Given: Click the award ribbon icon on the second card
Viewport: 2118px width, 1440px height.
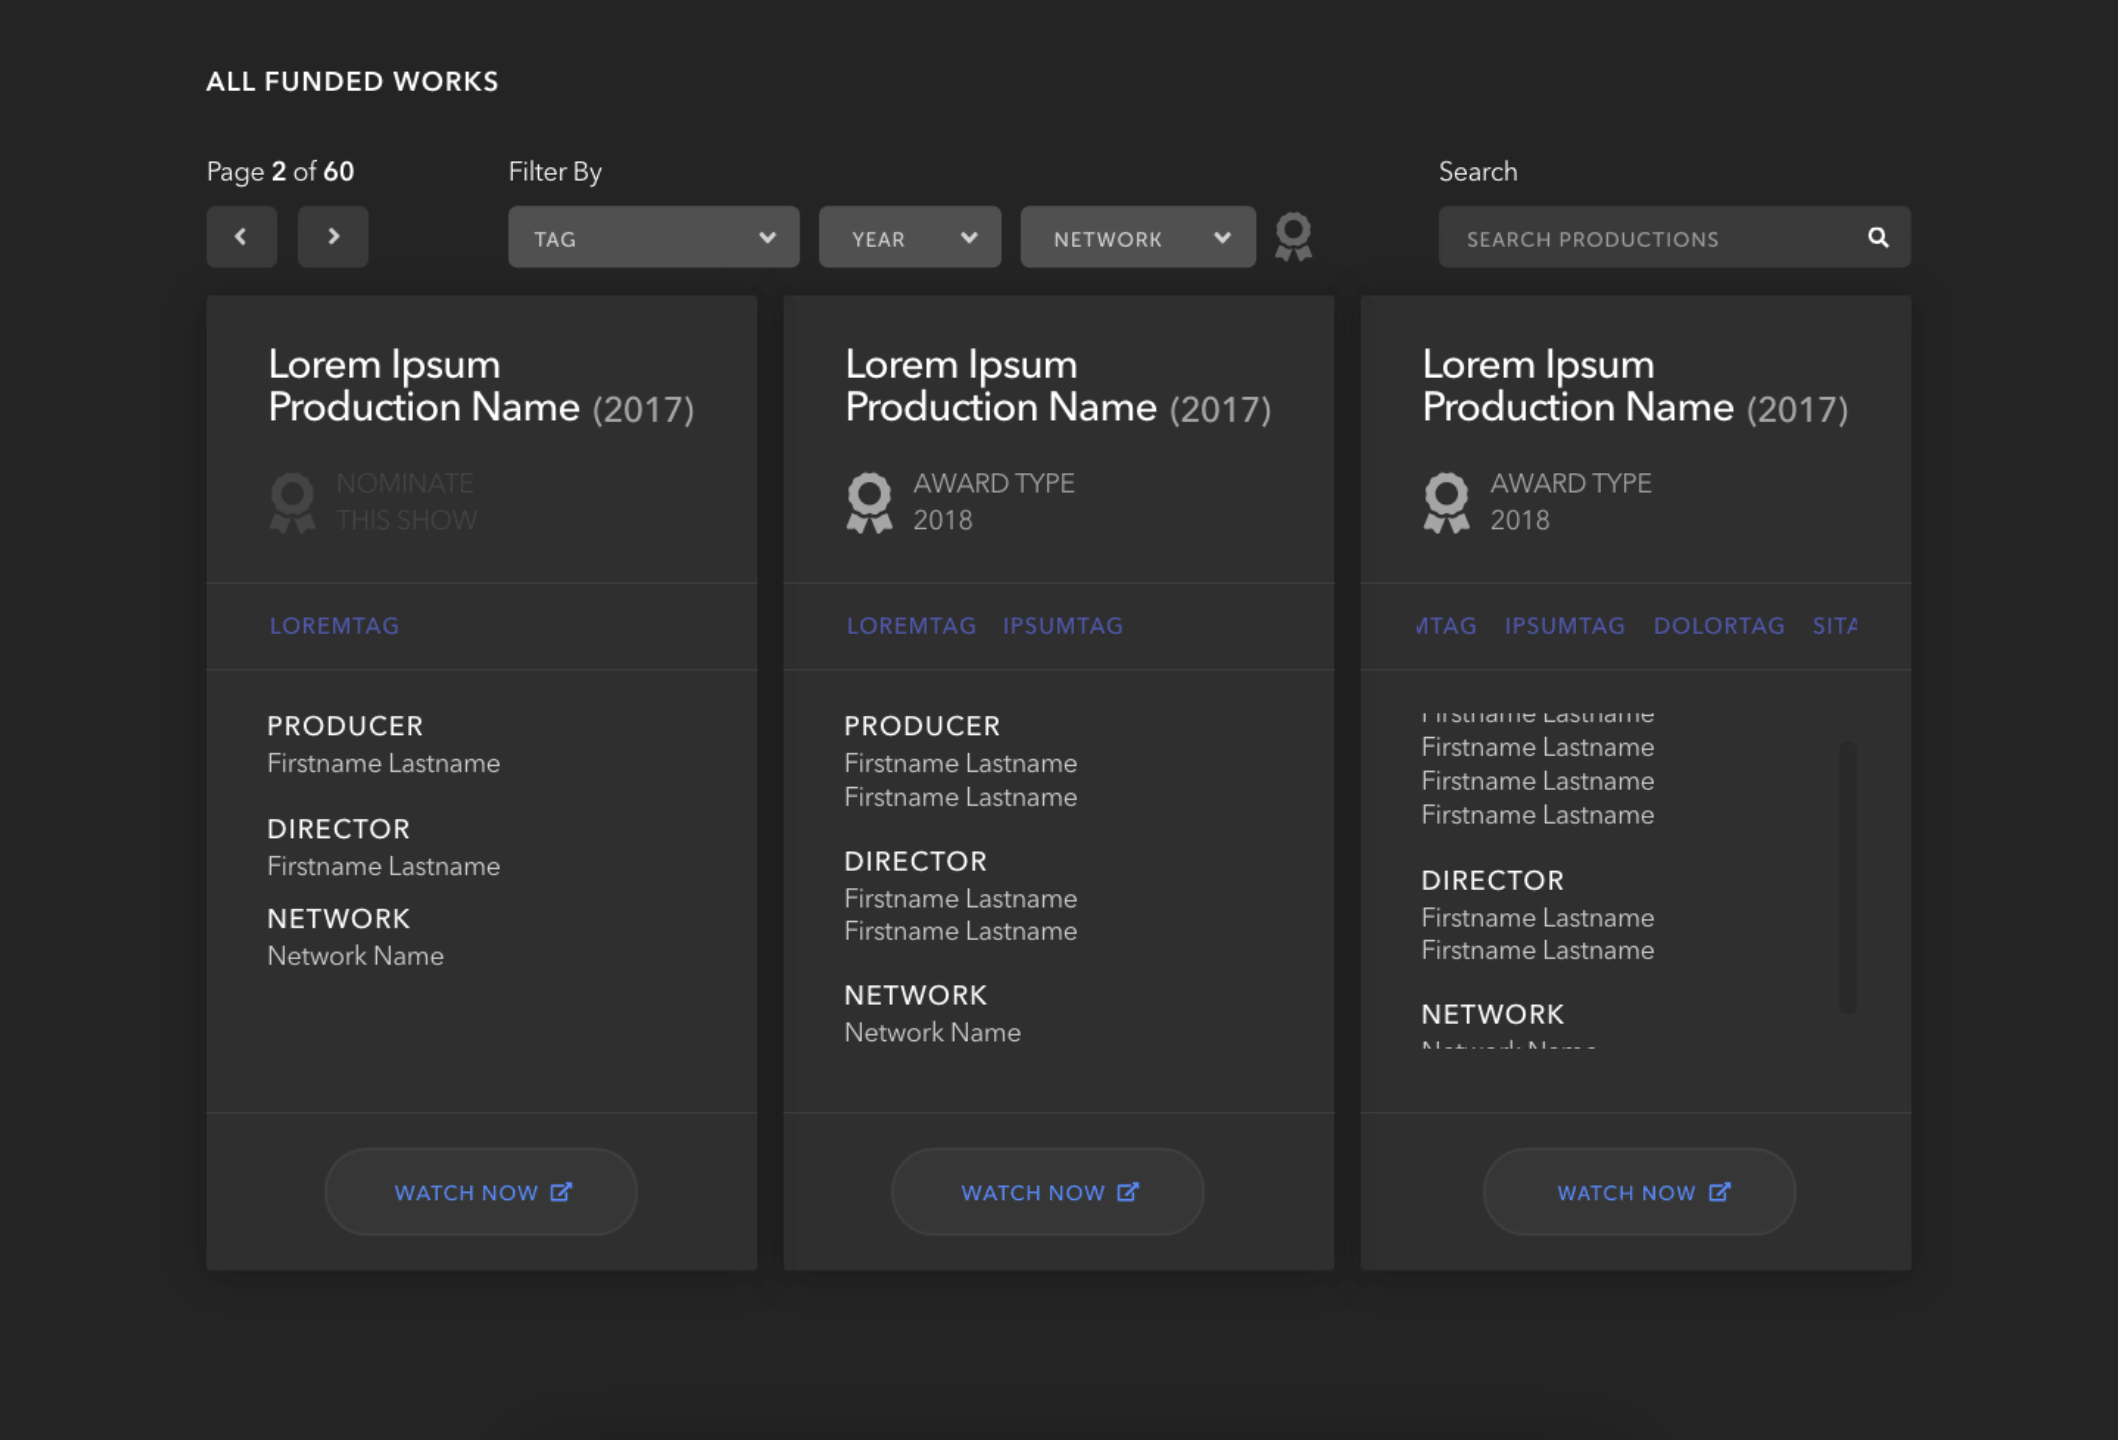Looking at the screenshot, I should tap(869, 503).
